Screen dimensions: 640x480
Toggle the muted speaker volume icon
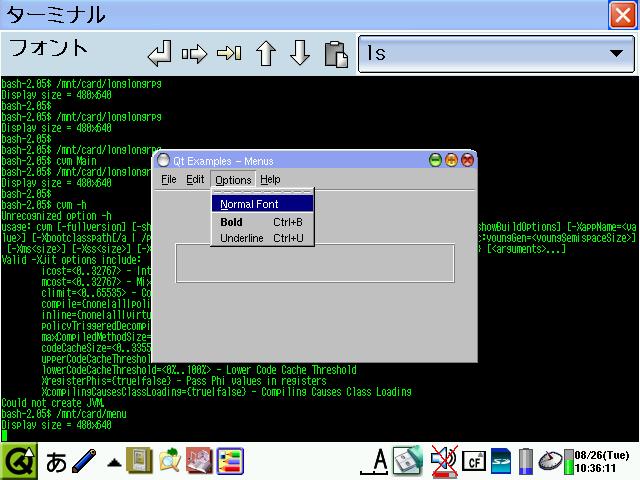click(x=444, y=462)
